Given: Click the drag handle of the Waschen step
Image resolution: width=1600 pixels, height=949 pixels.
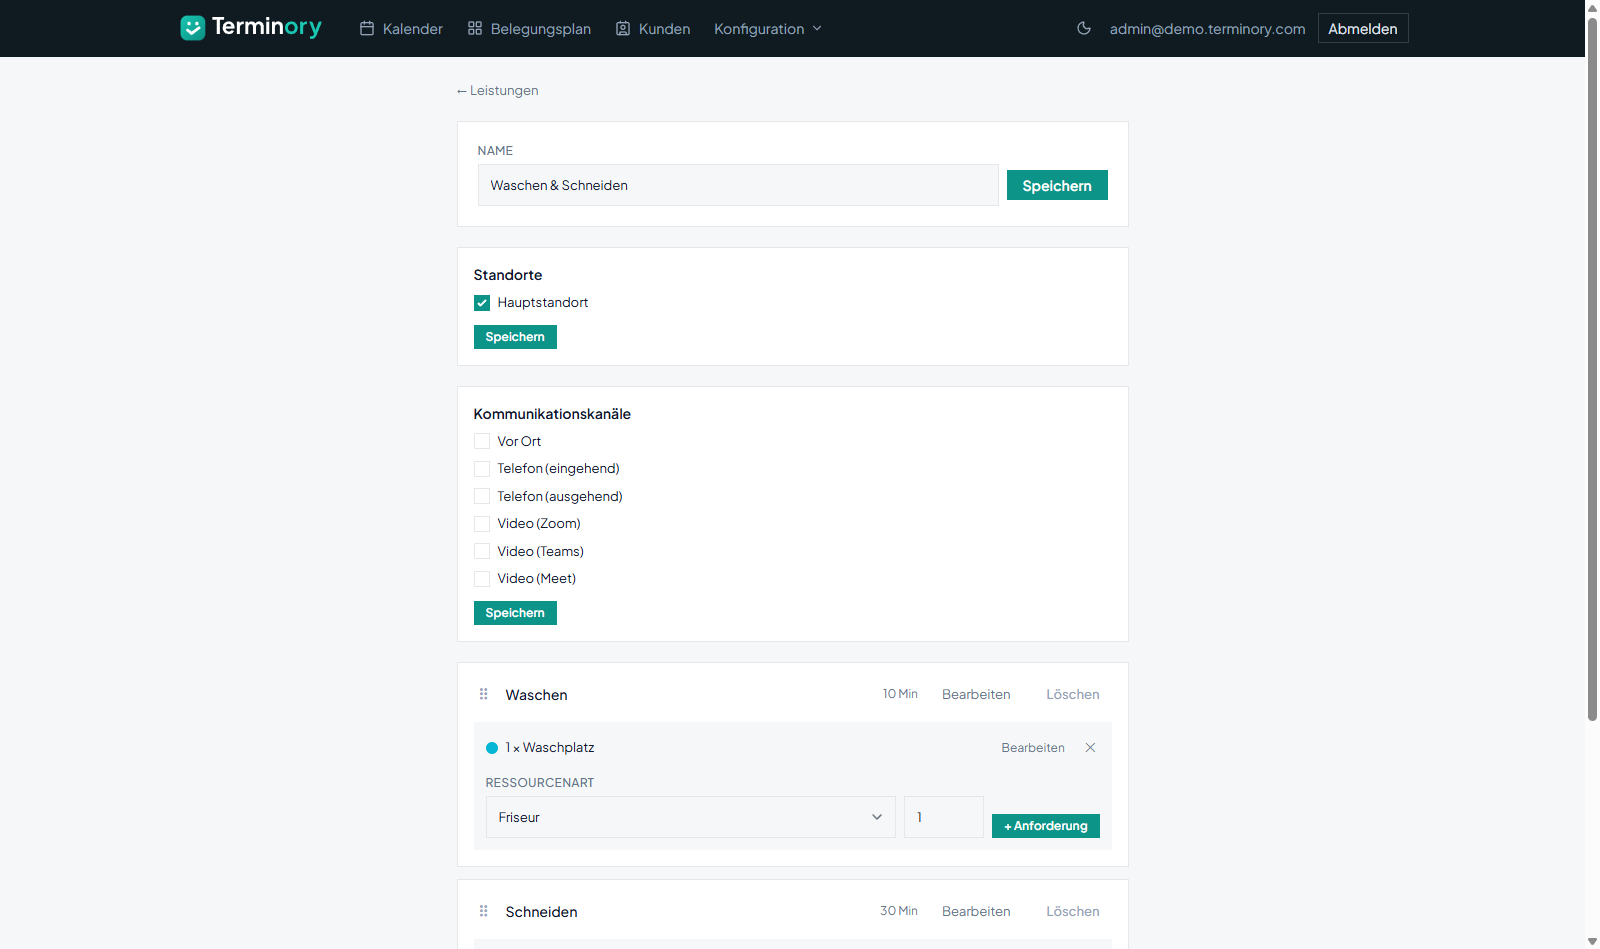Looking at the screenshot, I should (484, 694).
